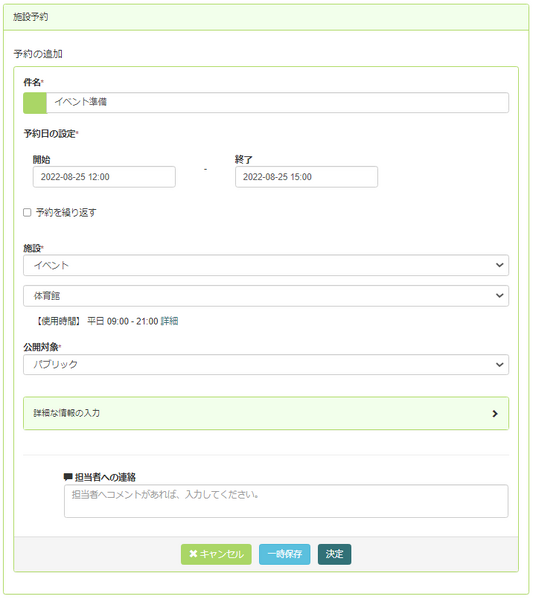Click the 決定 button
The width and height of the screenshot is (533, 599).
coord(334,554)
